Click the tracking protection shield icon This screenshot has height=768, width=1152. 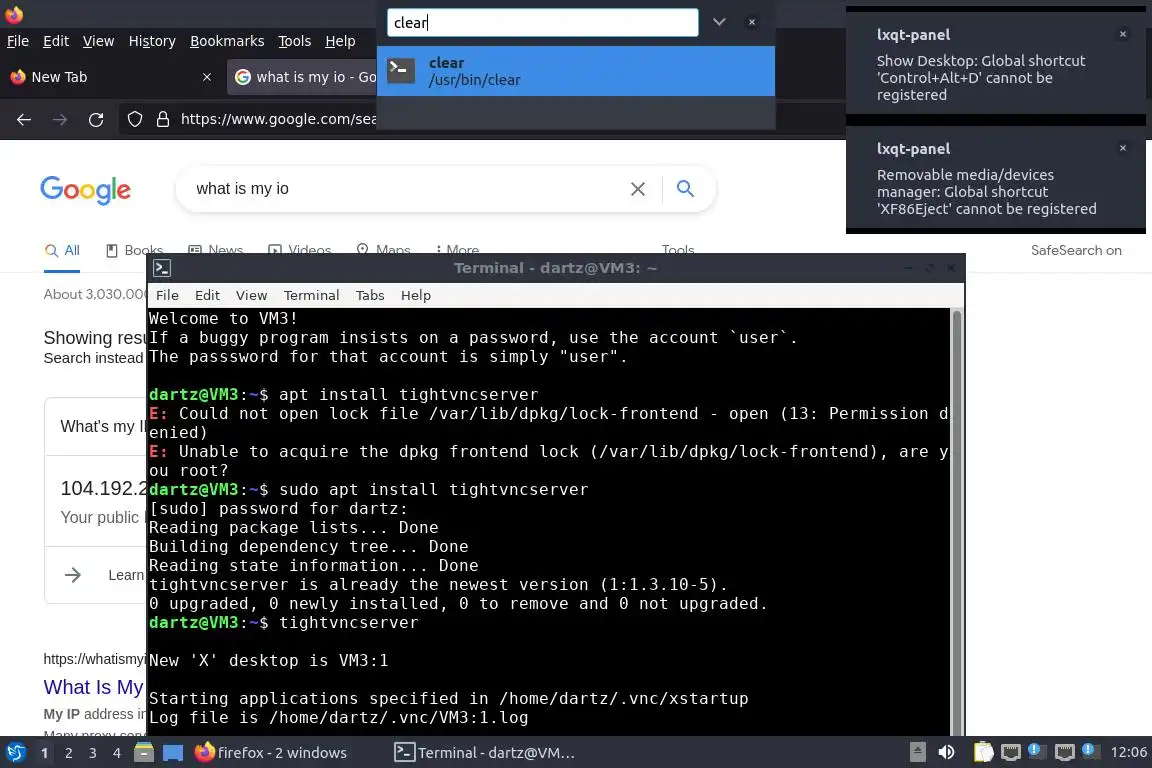pos(134,119)
